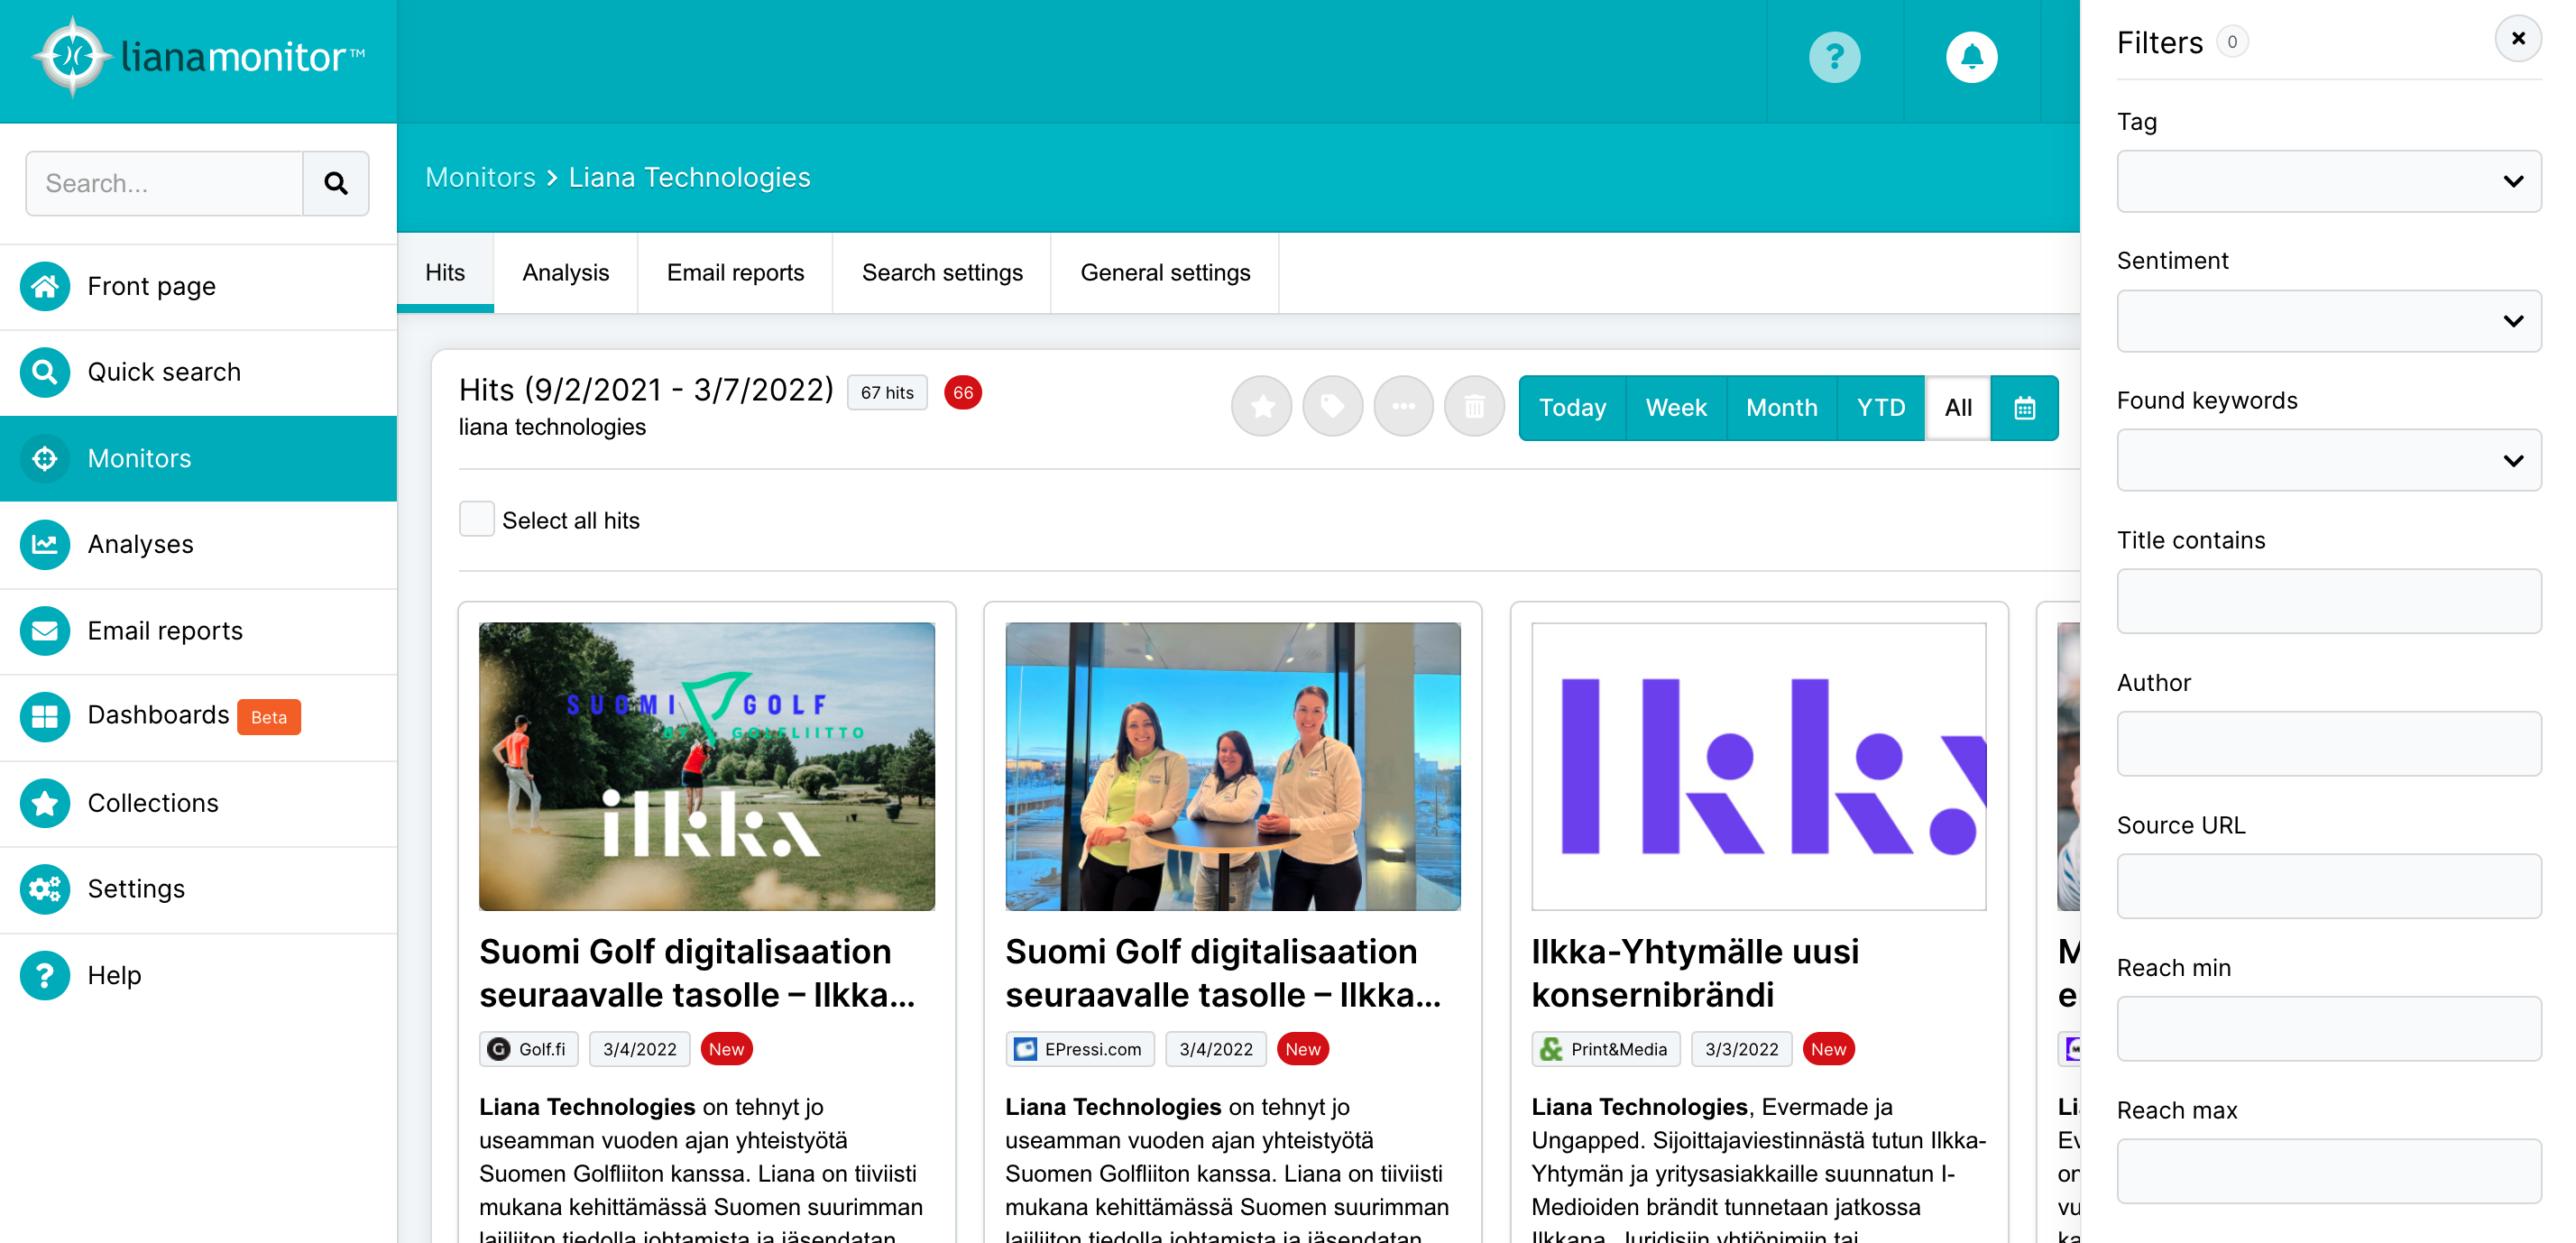Click Monitors crosshair icon
2576x1243 pixels.
pos(45,459)
